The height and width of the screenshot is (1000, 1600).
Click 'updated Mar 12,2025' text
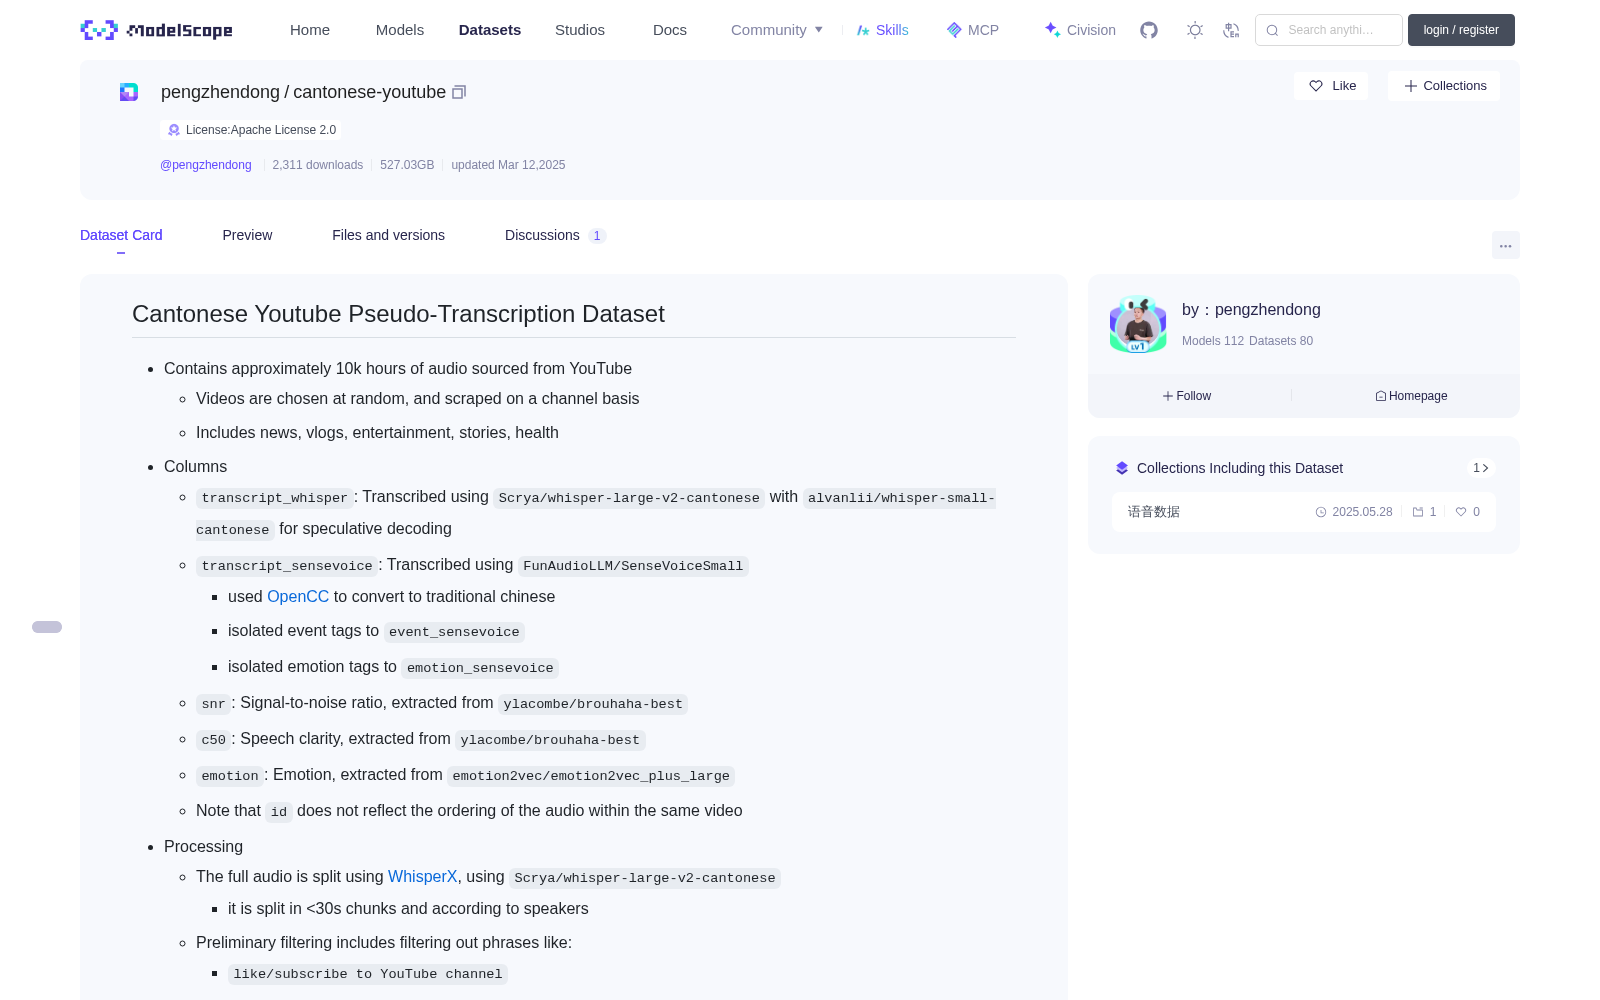508,165
